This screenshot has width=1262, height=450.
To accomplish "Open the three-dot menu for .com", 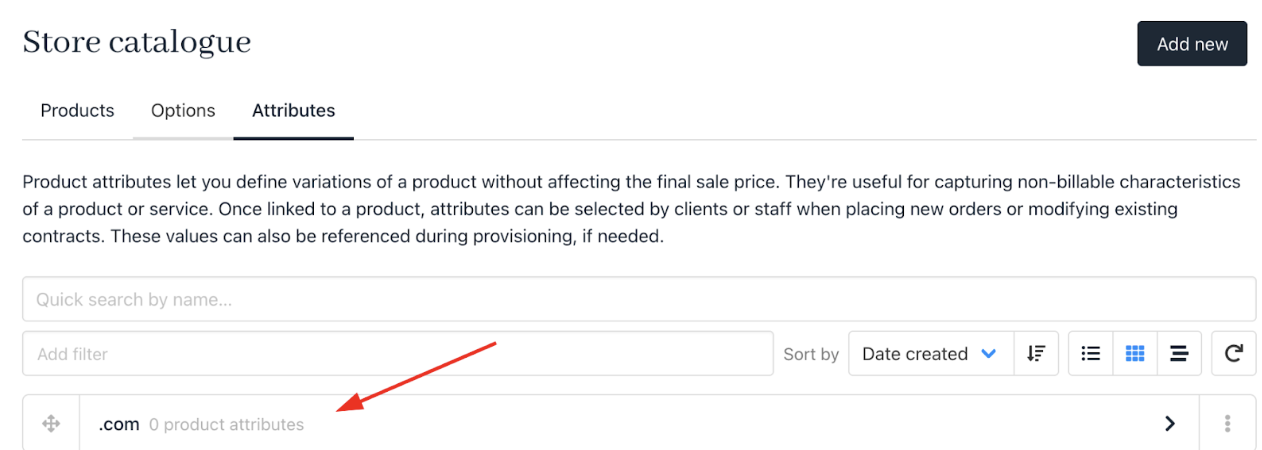I will click(1228, 424).
